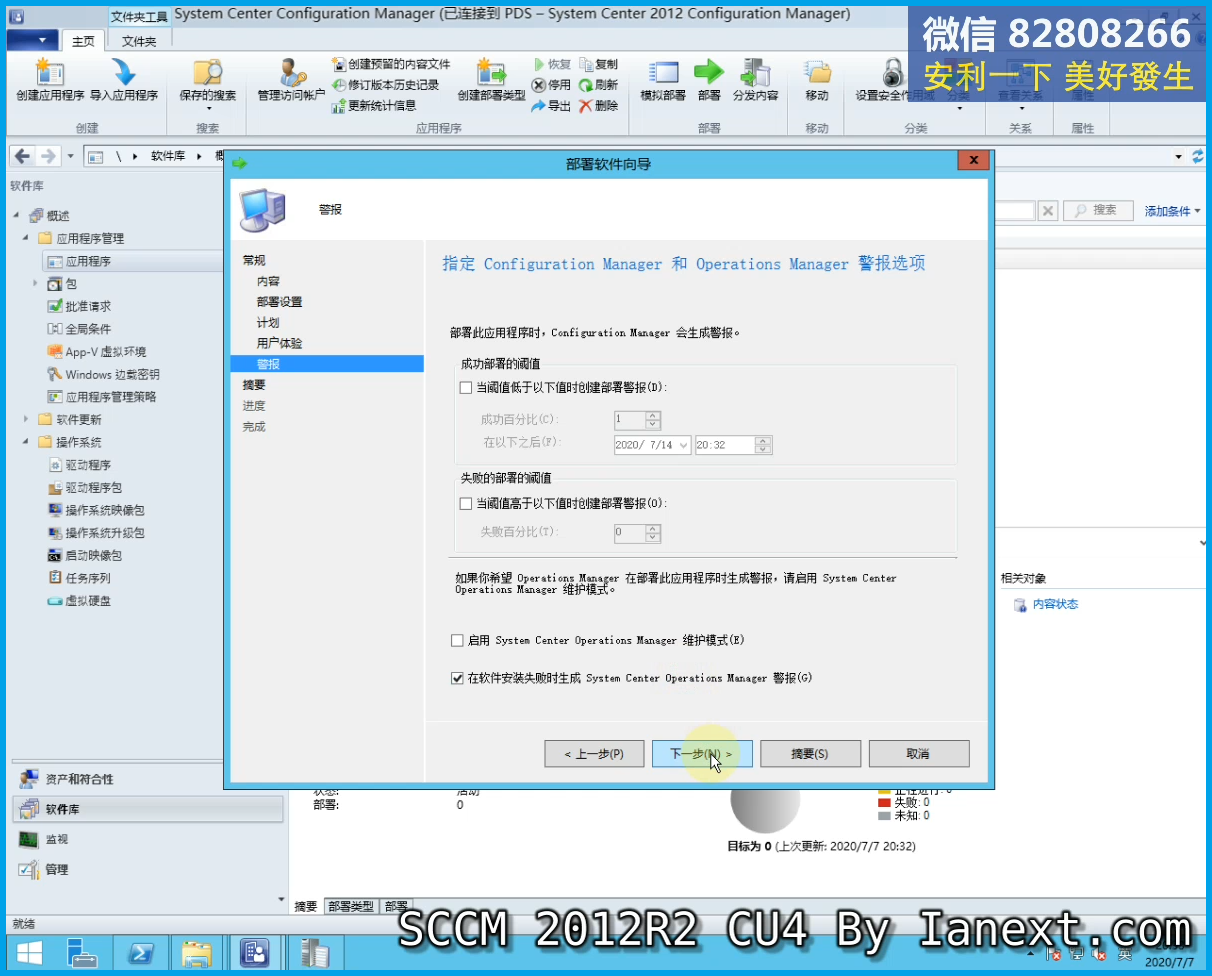Uncheck 在软件安装失败时生成 Operations Manager 警报
Viewport: 1212px width, 976px height.
tap(457, 678)
